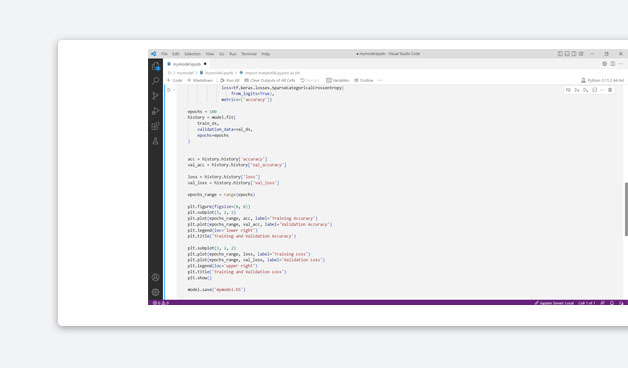Click errors and warnings status bar item

coord(161,303)
